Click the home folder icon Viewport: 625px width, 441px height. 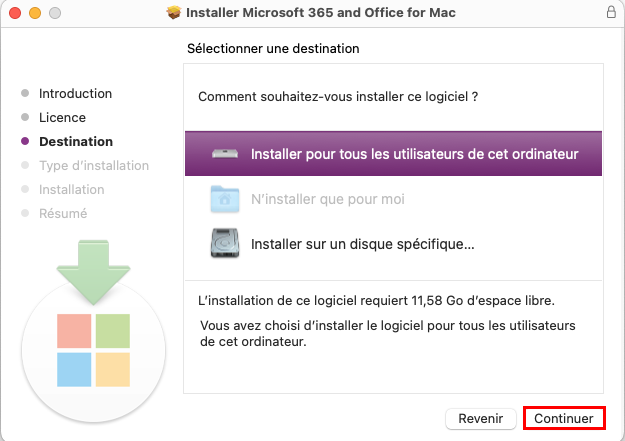225,199
